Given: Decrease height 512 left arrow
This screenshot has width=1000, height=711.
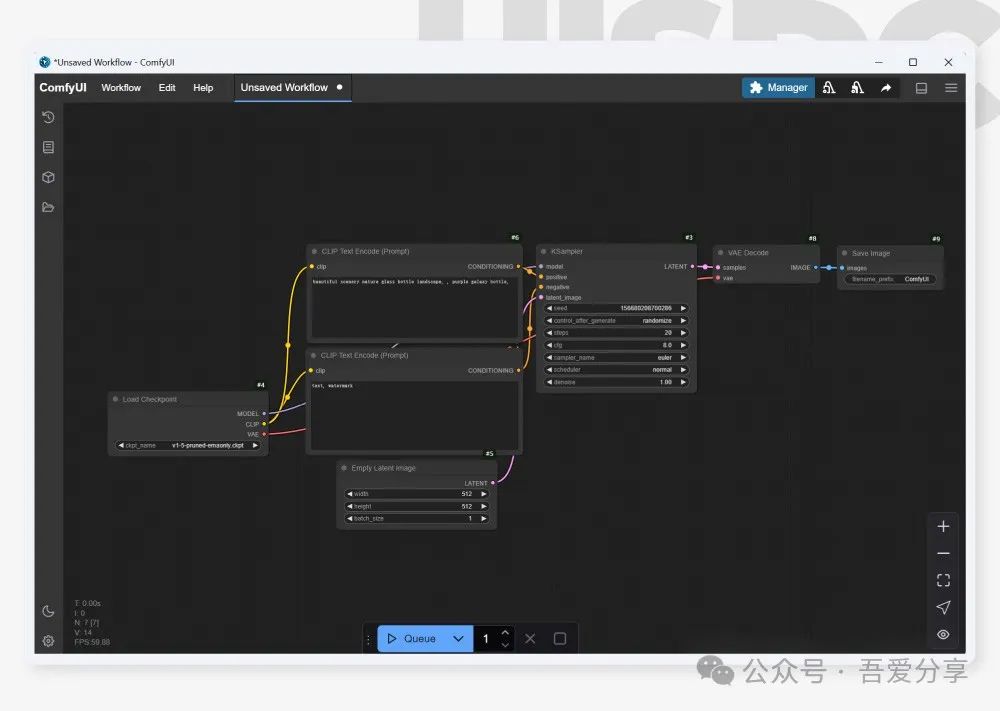Looking at the screenshot, I should coord(349,506).
